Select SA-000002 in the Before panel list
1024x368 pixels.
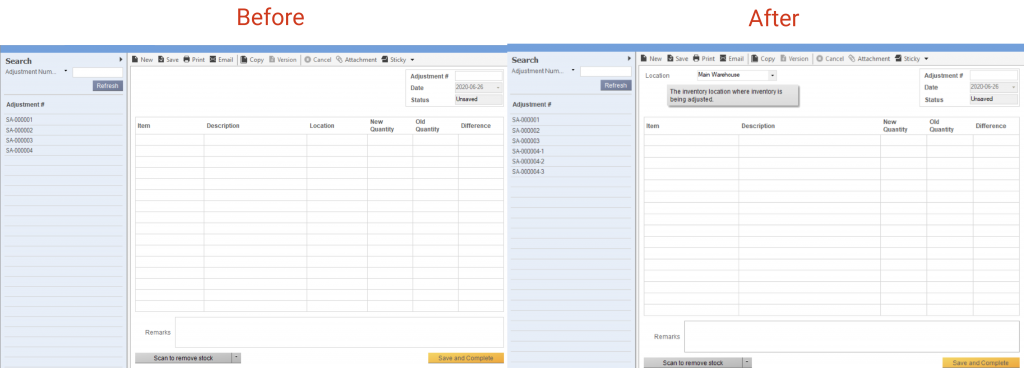(64, 130)
